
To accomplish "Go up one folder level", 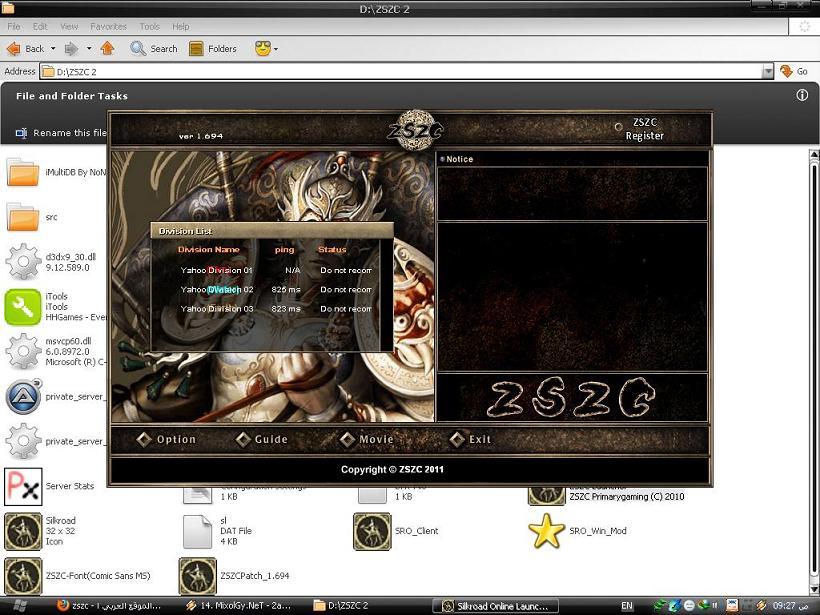I will (107, 48).
